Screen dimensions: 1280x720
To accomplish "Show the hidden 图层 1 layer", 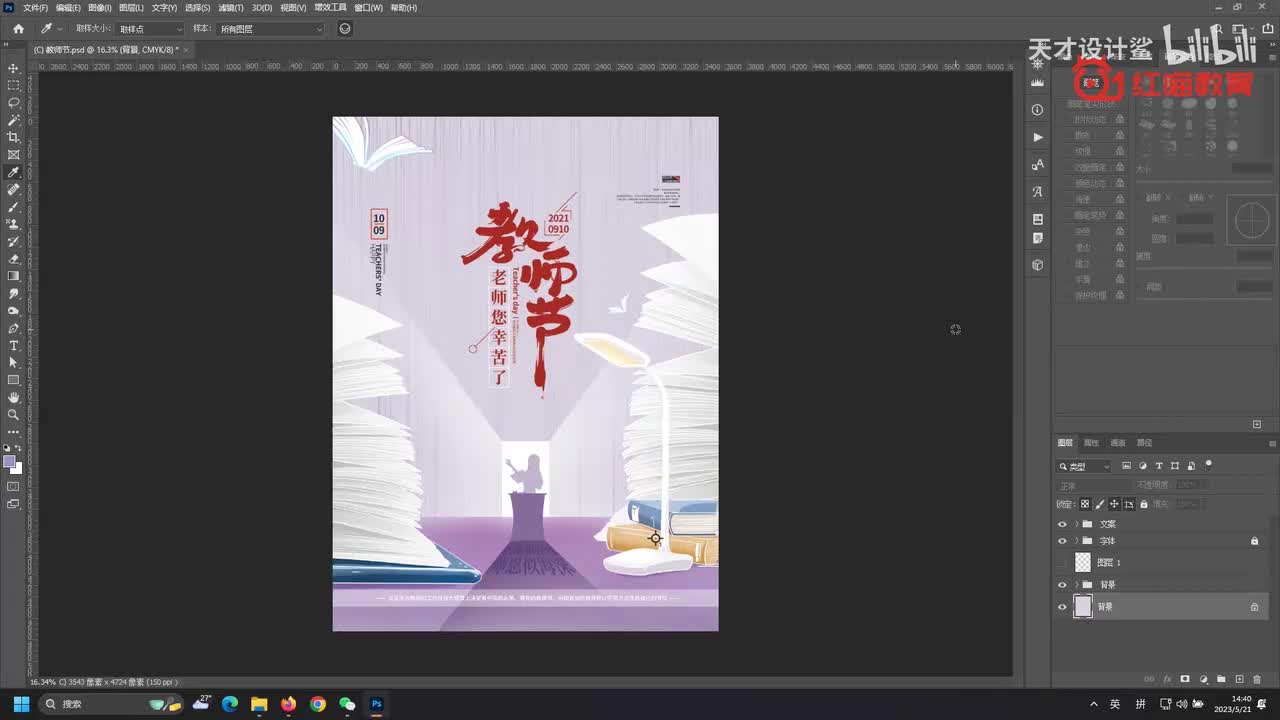I will click(x=1062, y=563).
